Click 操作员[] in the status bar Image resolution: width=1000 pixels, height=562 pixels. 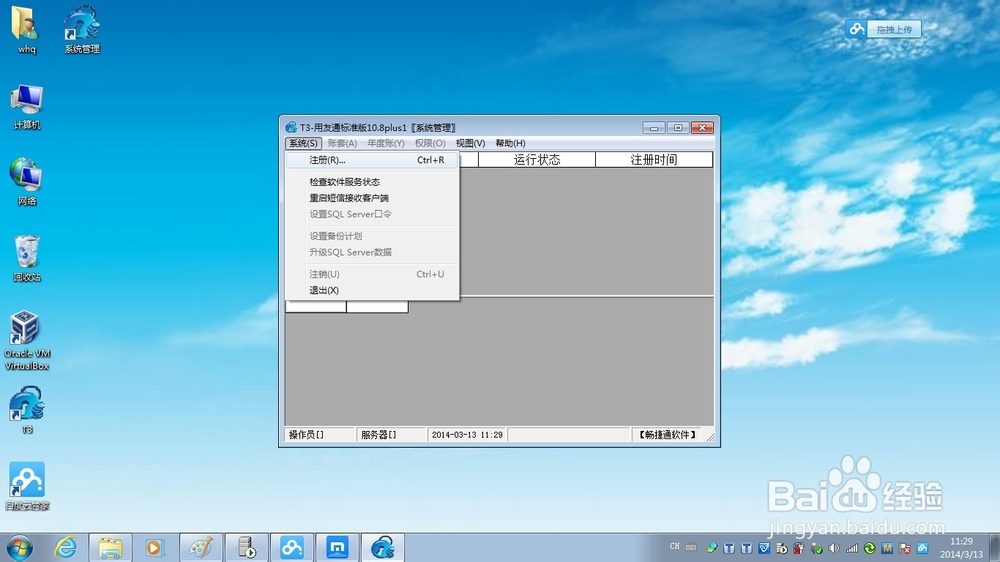[320, 434]
